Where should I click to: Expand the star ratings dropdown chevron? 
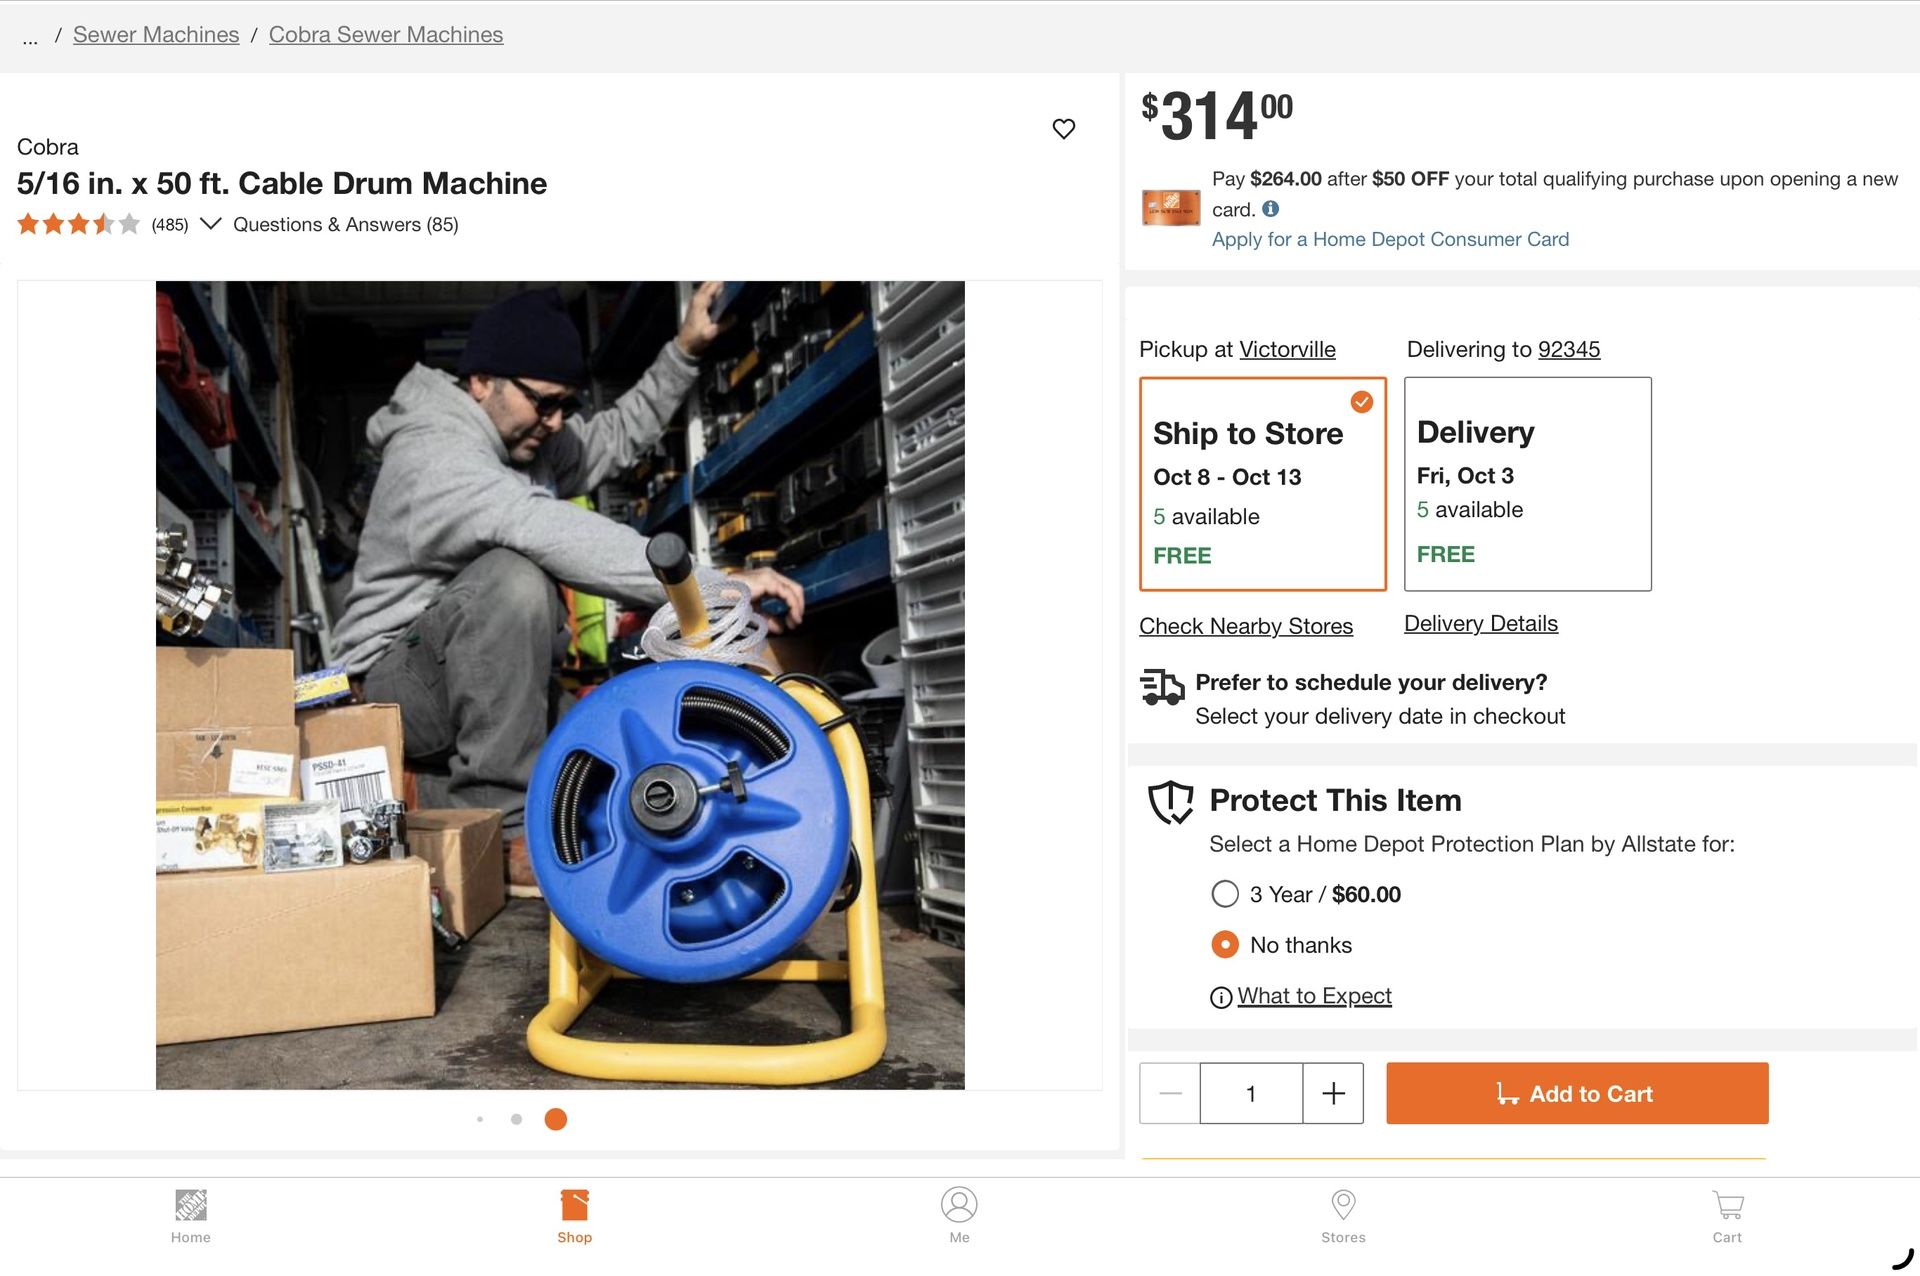[210, 224]
